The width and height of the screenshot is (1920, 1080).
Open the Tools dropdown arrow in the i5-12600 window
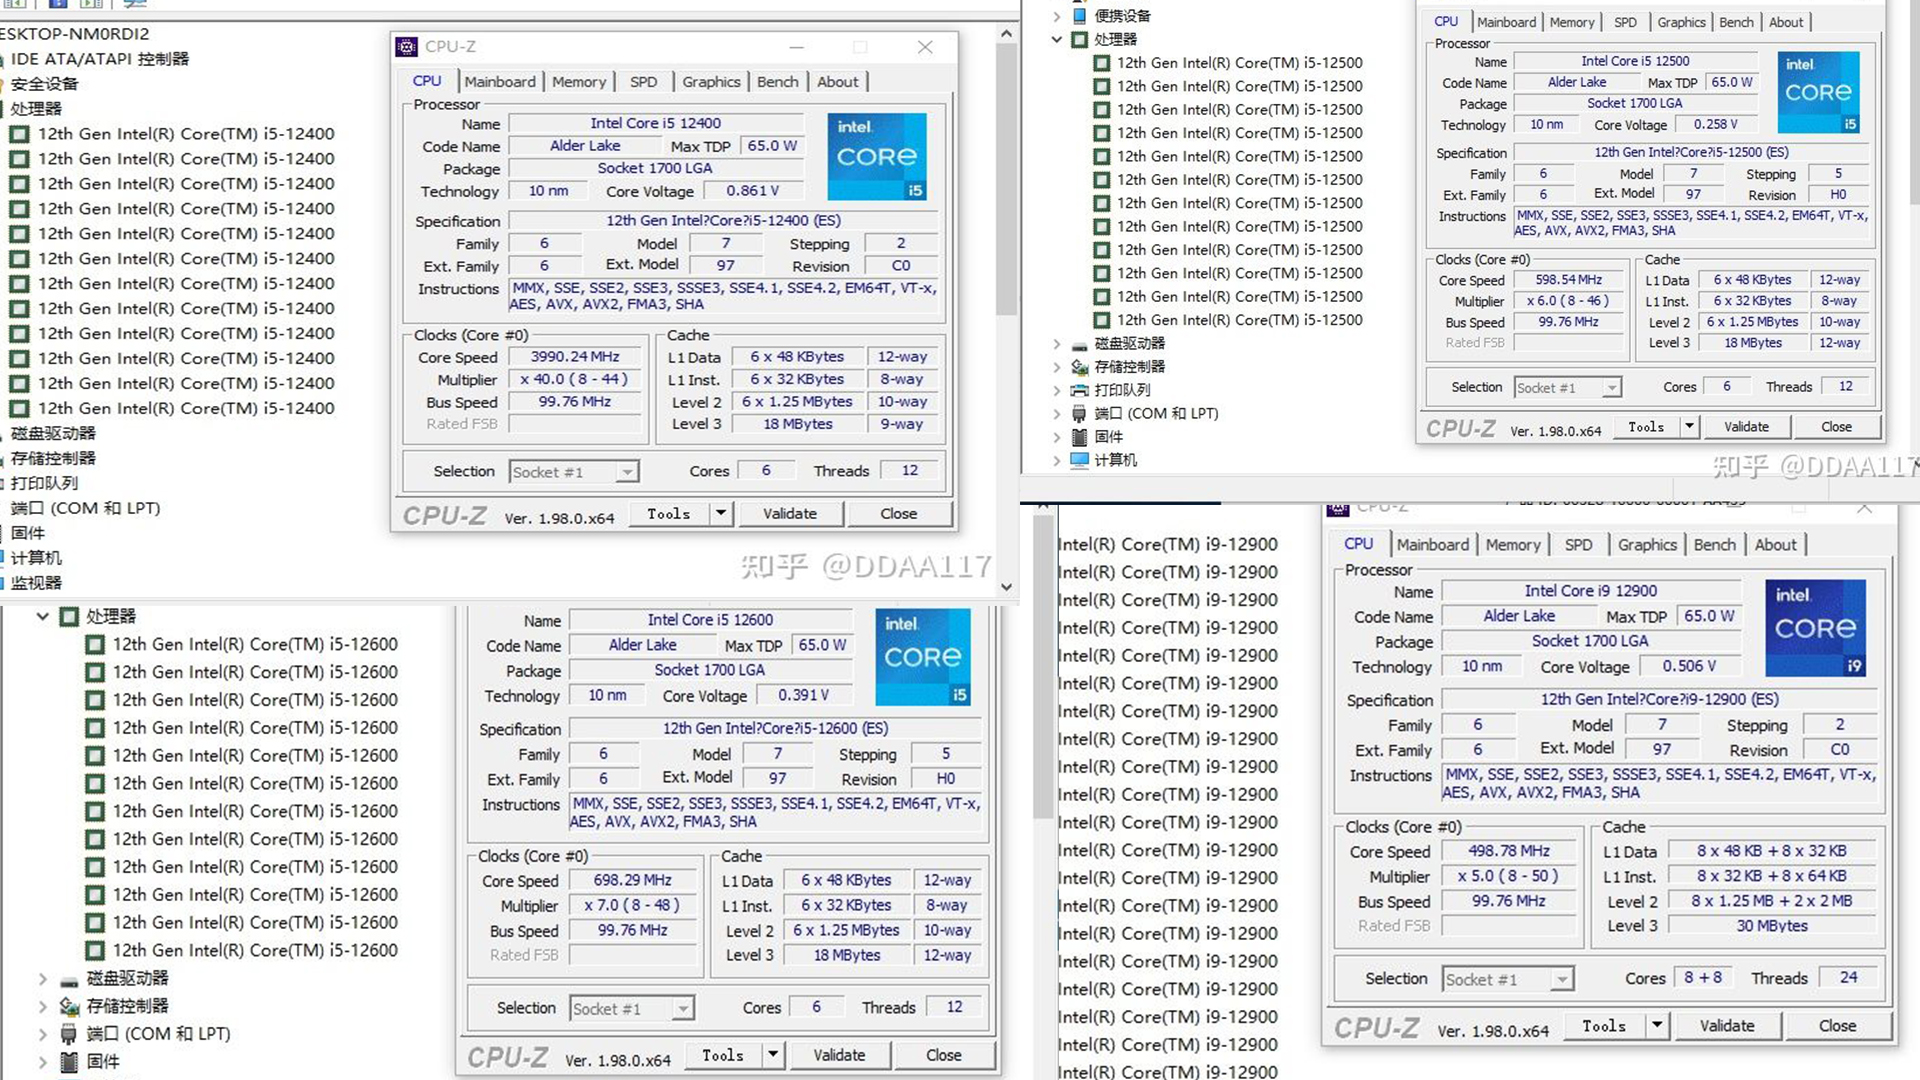coord(772,1055)
